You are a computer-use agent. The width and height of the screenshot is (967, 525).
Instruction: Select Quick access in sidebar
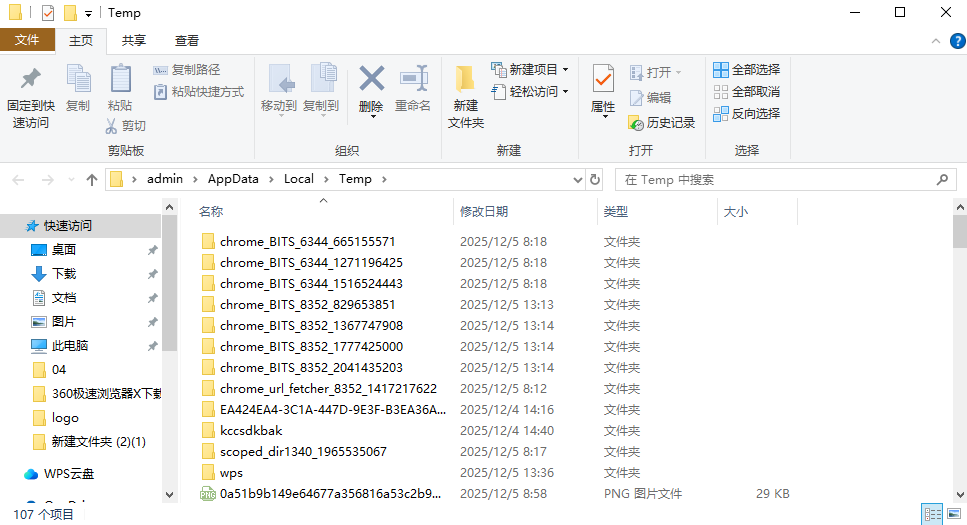(x=81, y=226)
